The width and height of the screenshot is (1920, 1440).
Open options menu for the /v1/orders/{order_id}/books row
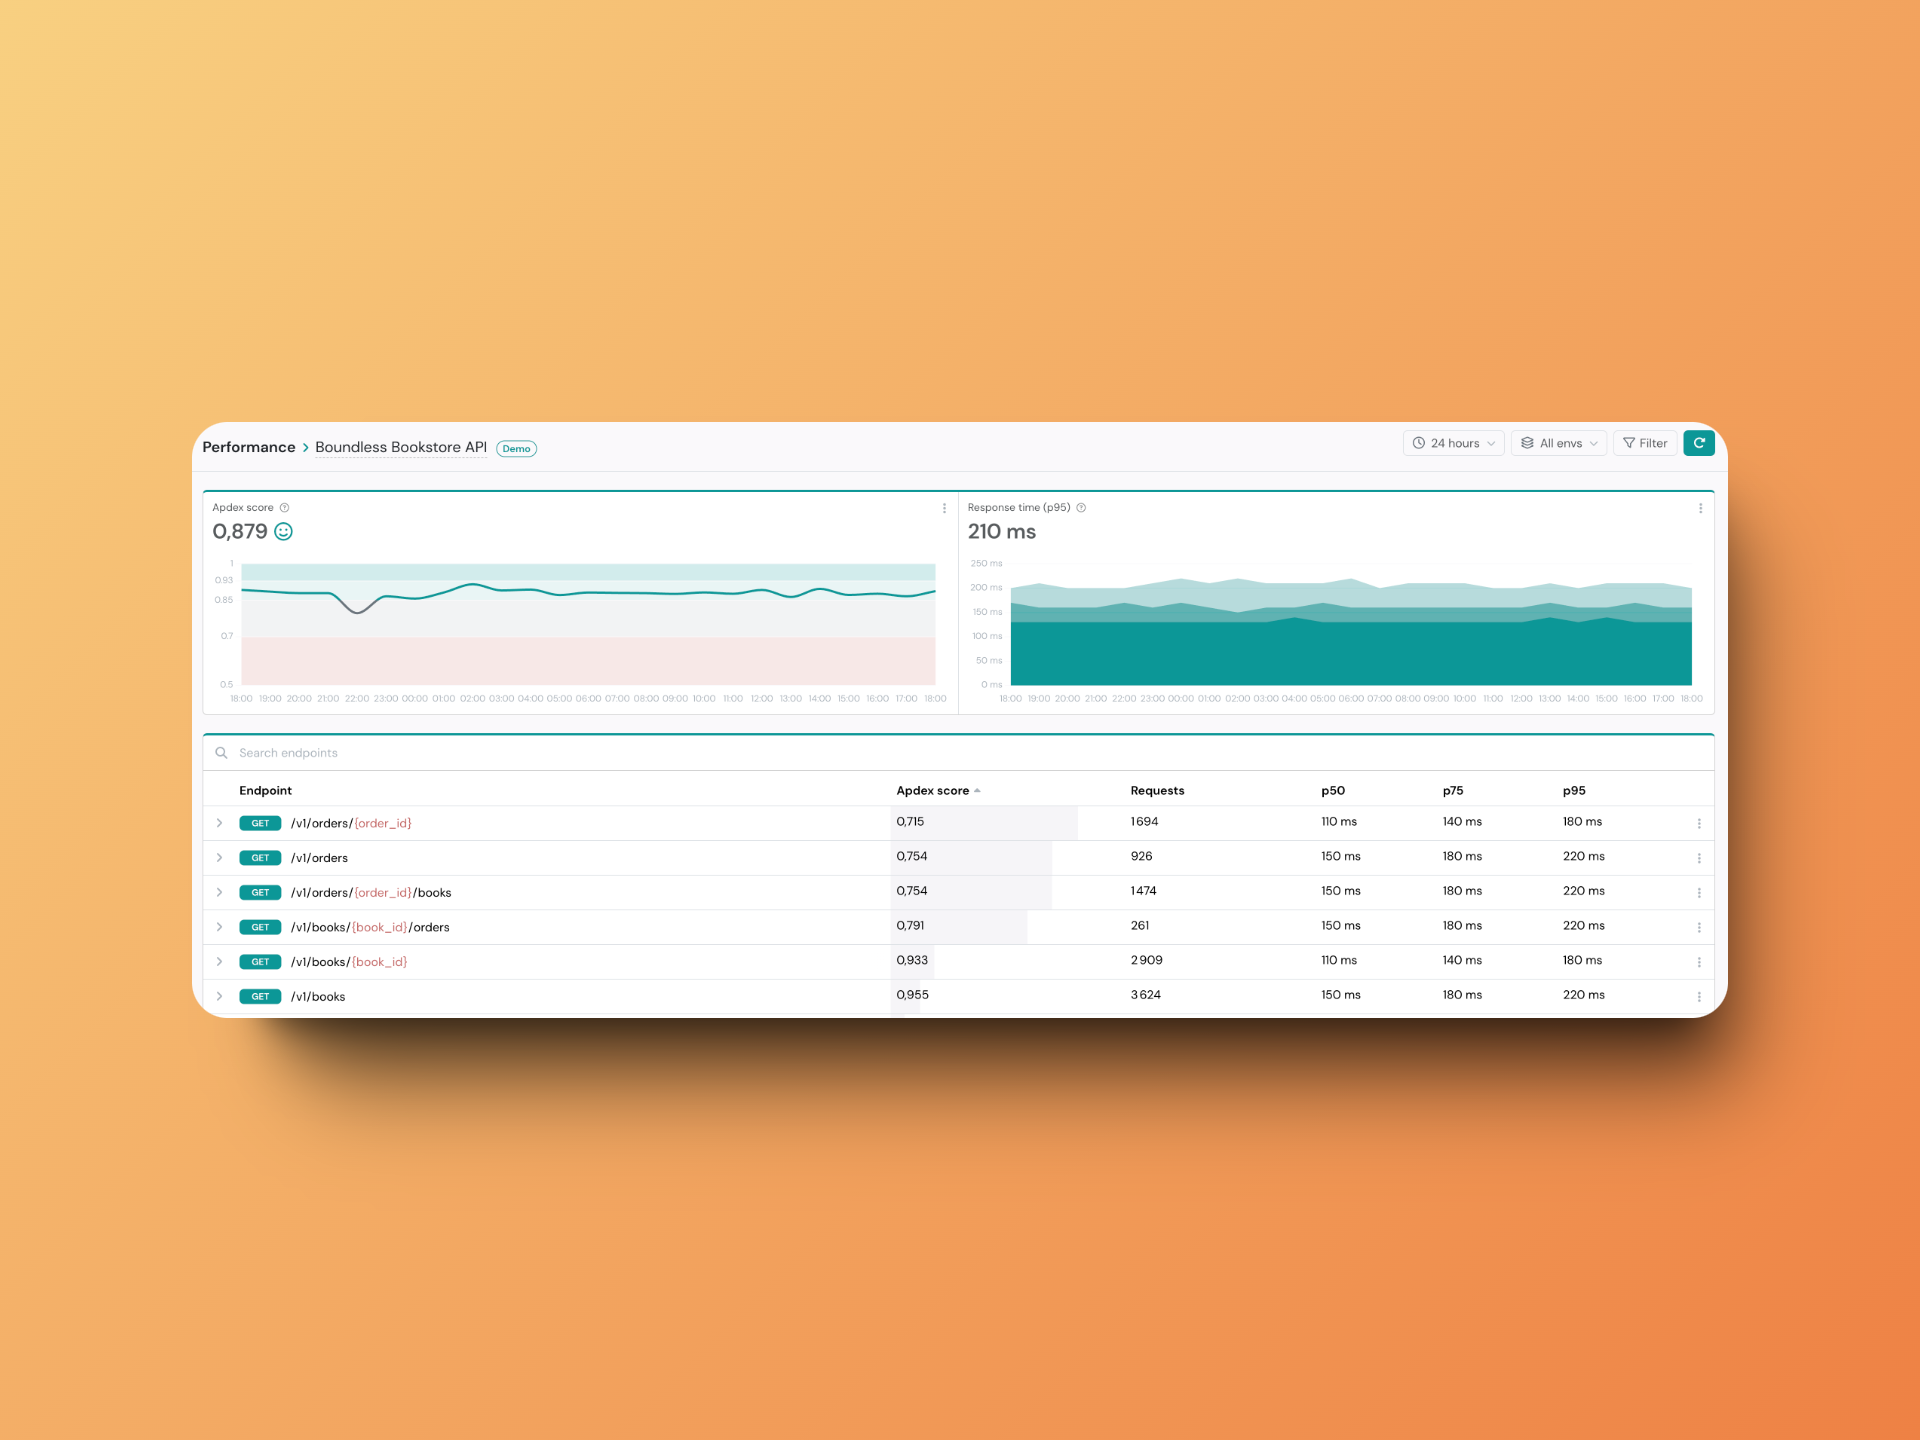click(1699, 893)
